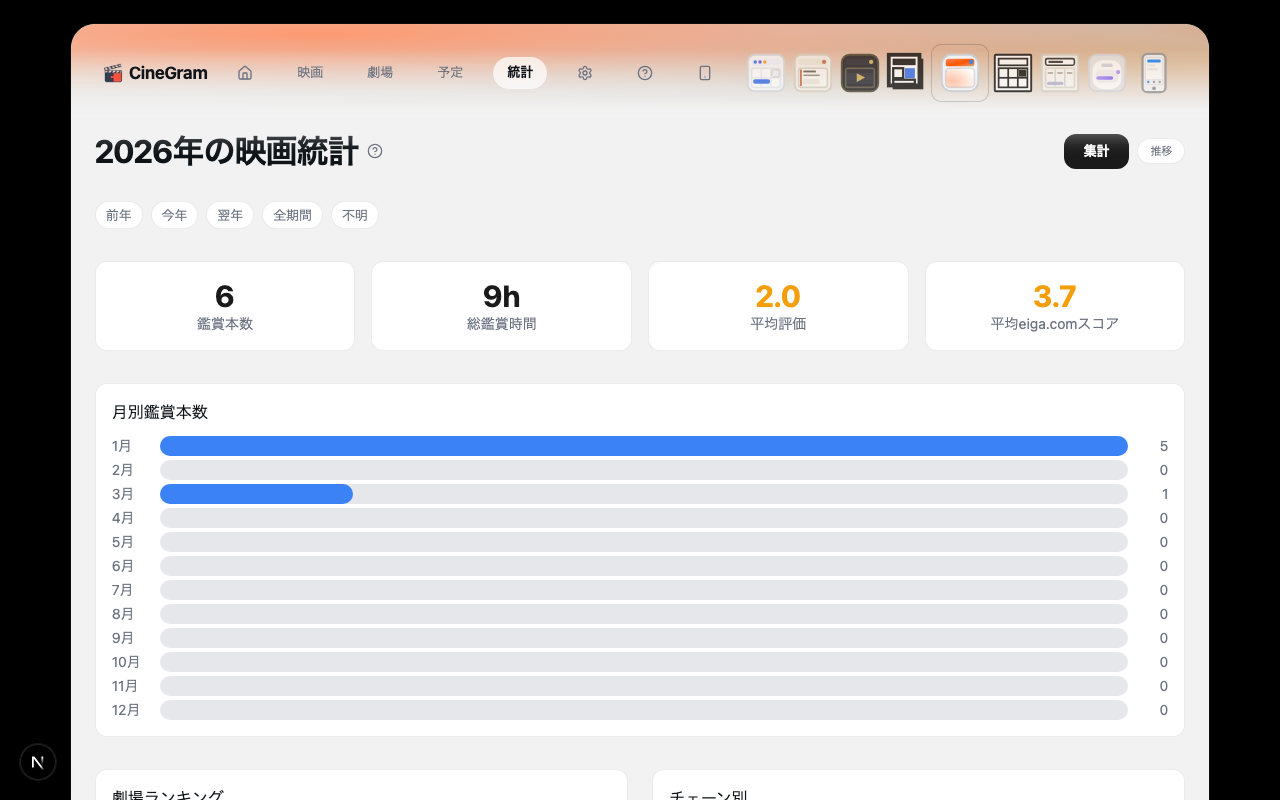Image resolution: width=1280 pixels, height=800 pixels.
Task: Select the dark video-player theme icon
Action: [x=860, y=72]
